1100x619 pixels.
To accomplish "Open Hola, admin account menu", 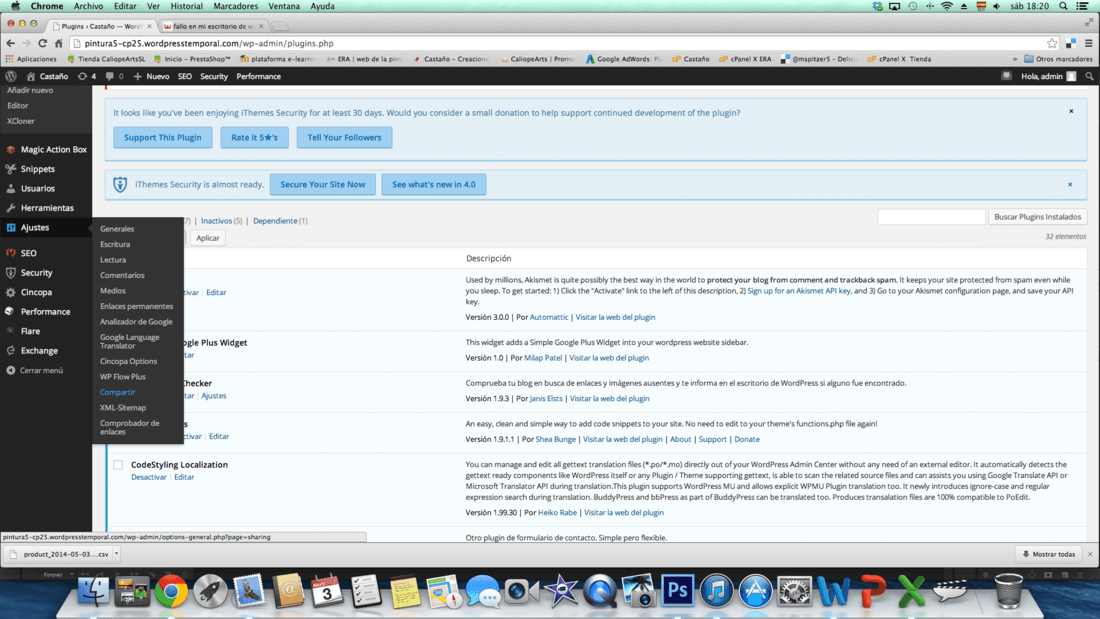I will (1048, 76).
